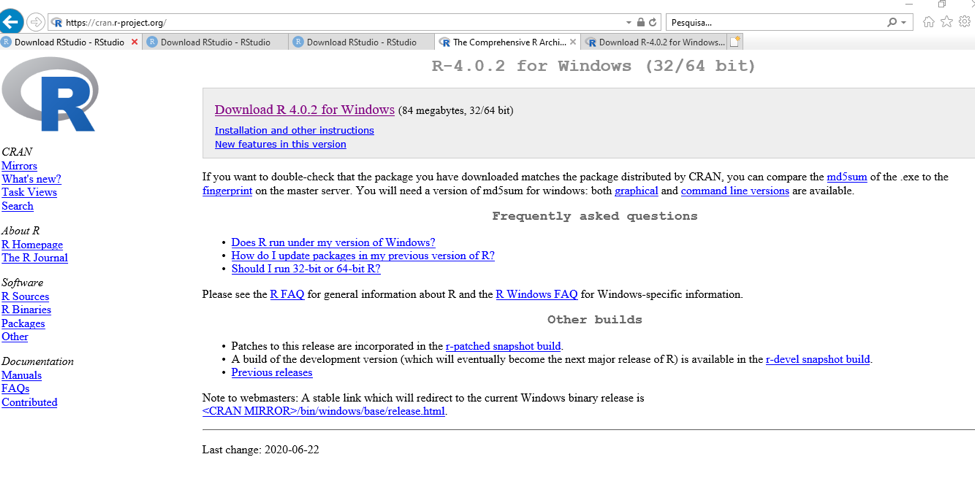Click Other builds heading
Image resolution: width=975 pixels, height=479 pixels.
click(x=594, y=319)
